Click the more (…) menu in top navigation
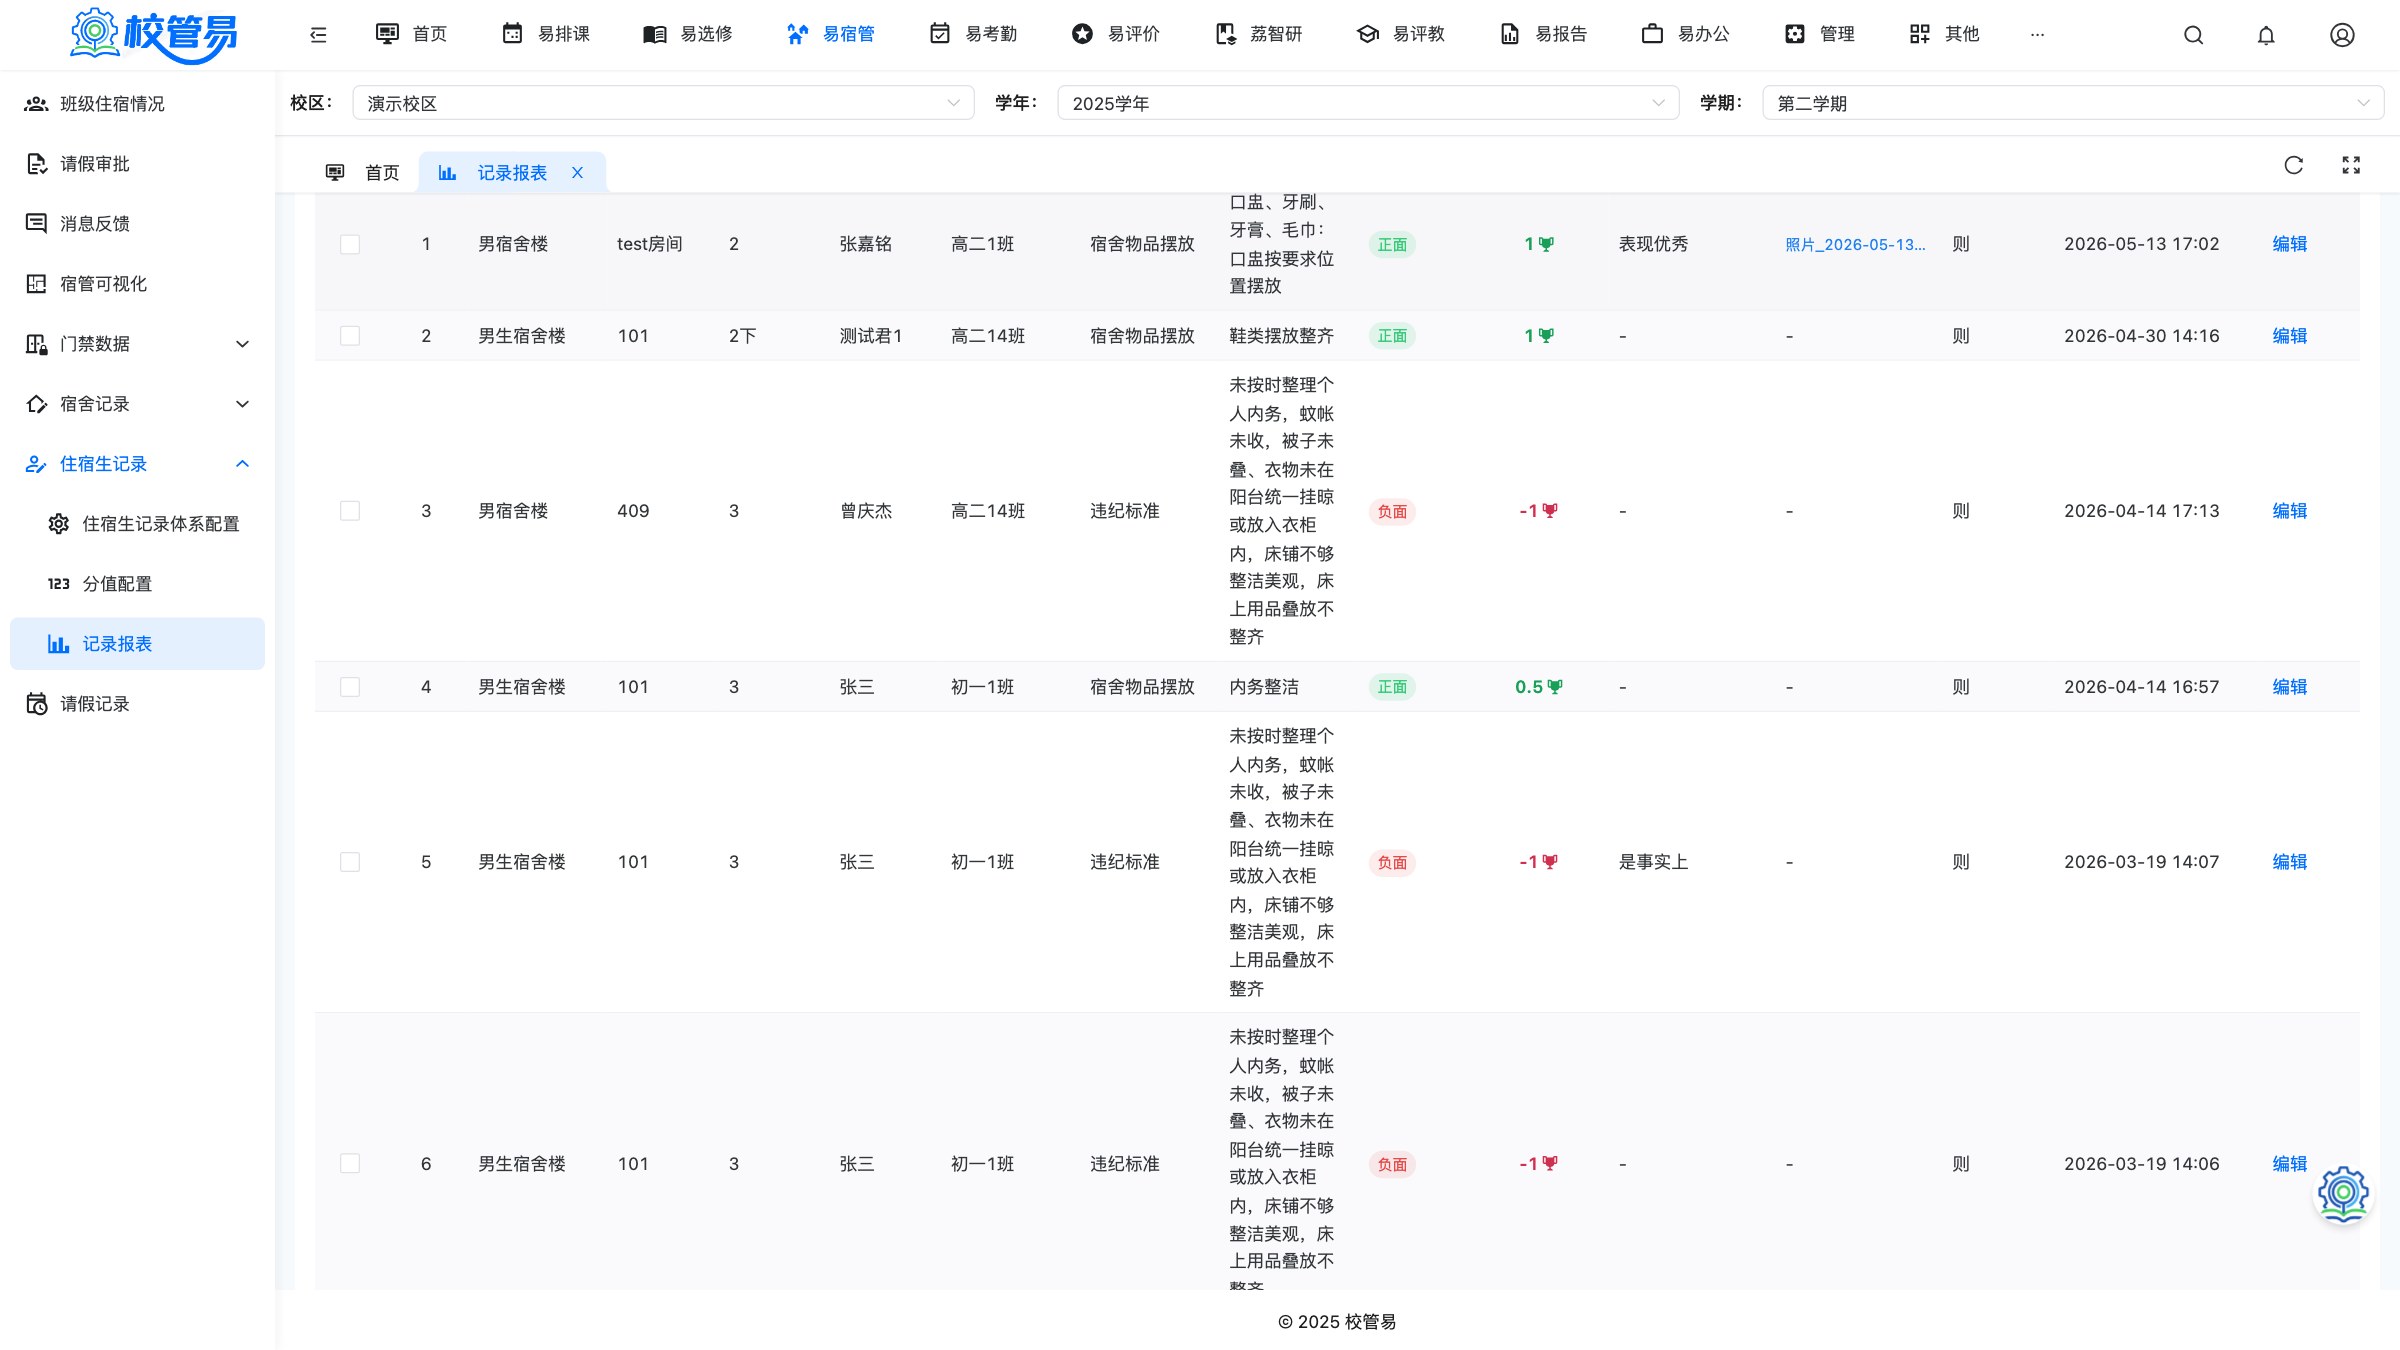The height and width of the screenshot is (1350, 2400). click(x=2037, y=35)
